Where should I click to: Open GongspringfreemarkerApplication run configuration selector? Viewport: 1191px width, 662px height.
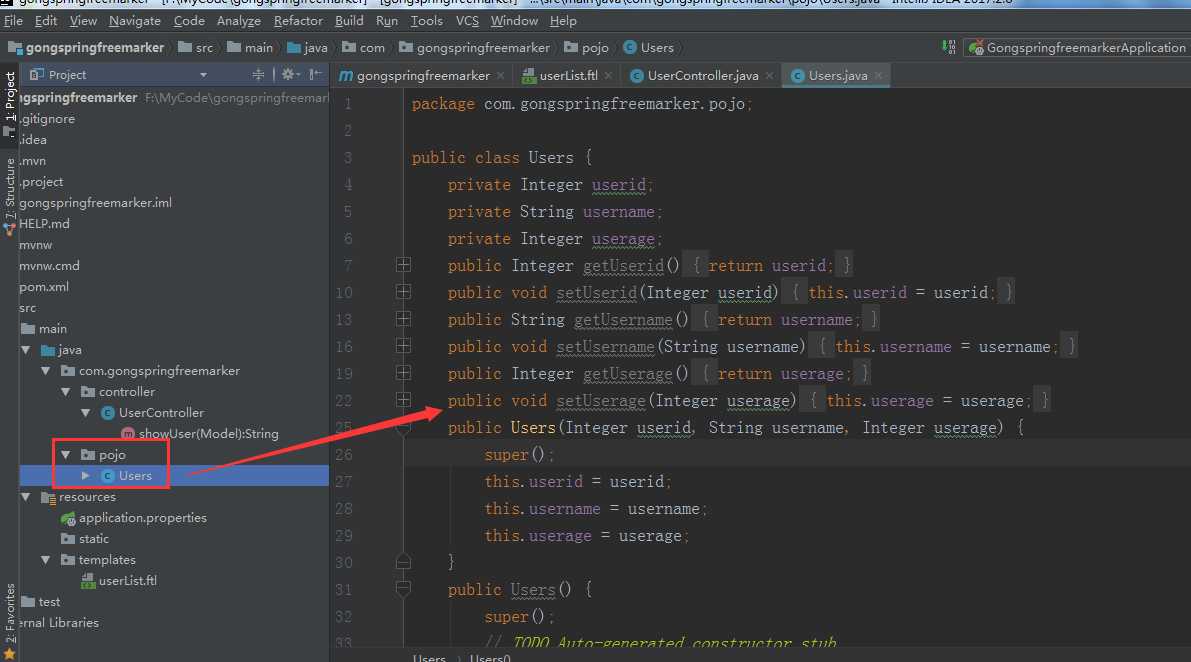pos(1078,48)
